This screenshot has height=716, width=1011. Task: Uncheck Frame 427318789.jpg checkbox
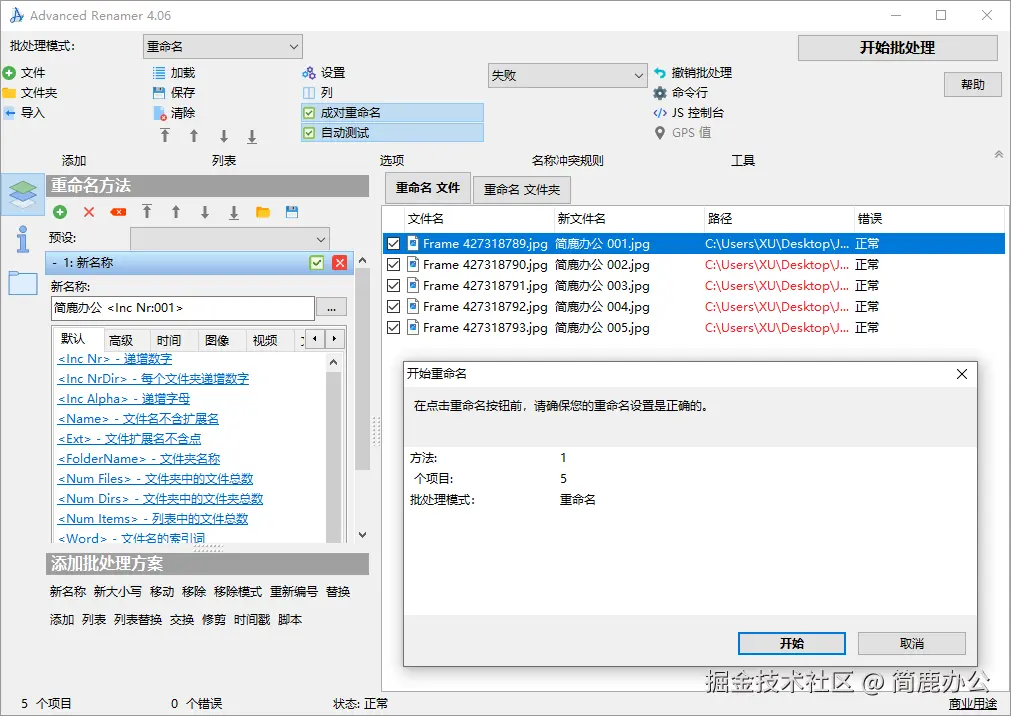(x=393, y=244)
